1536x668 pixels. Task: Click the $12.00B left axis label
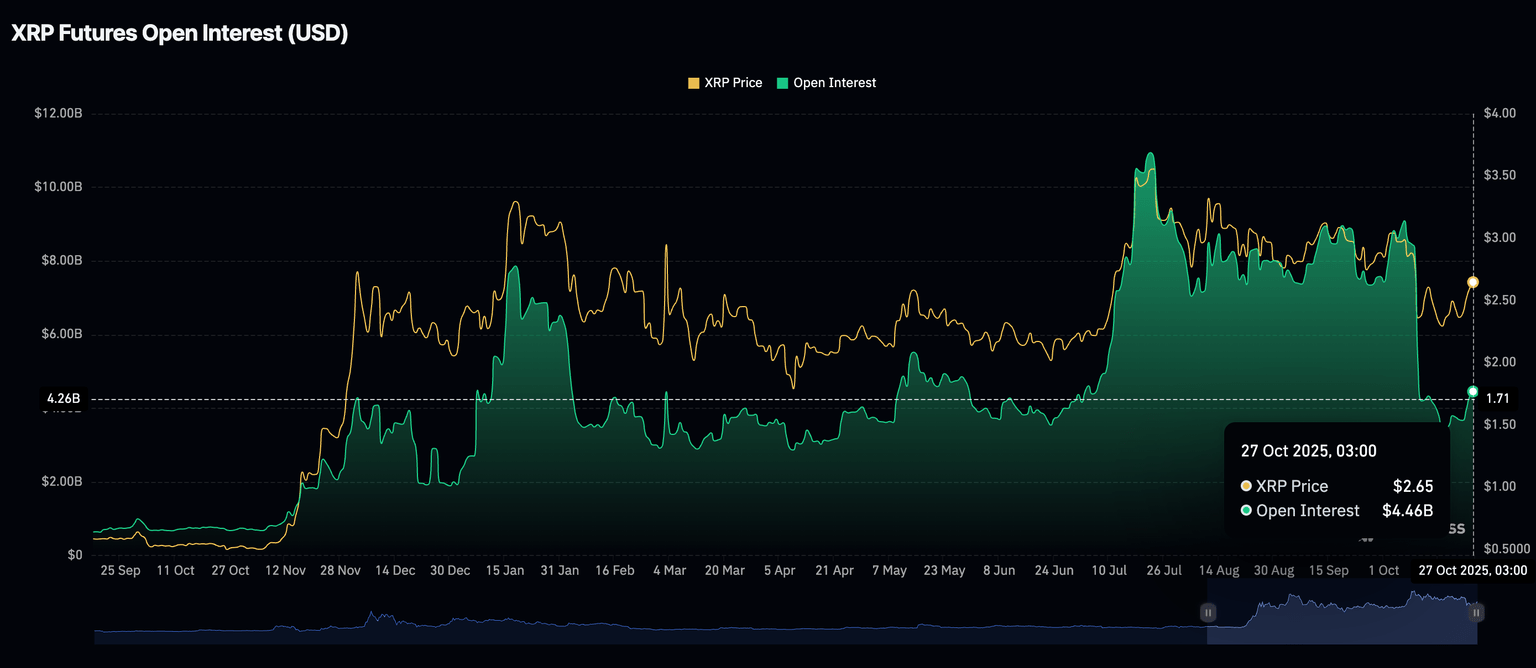point(57,114)
